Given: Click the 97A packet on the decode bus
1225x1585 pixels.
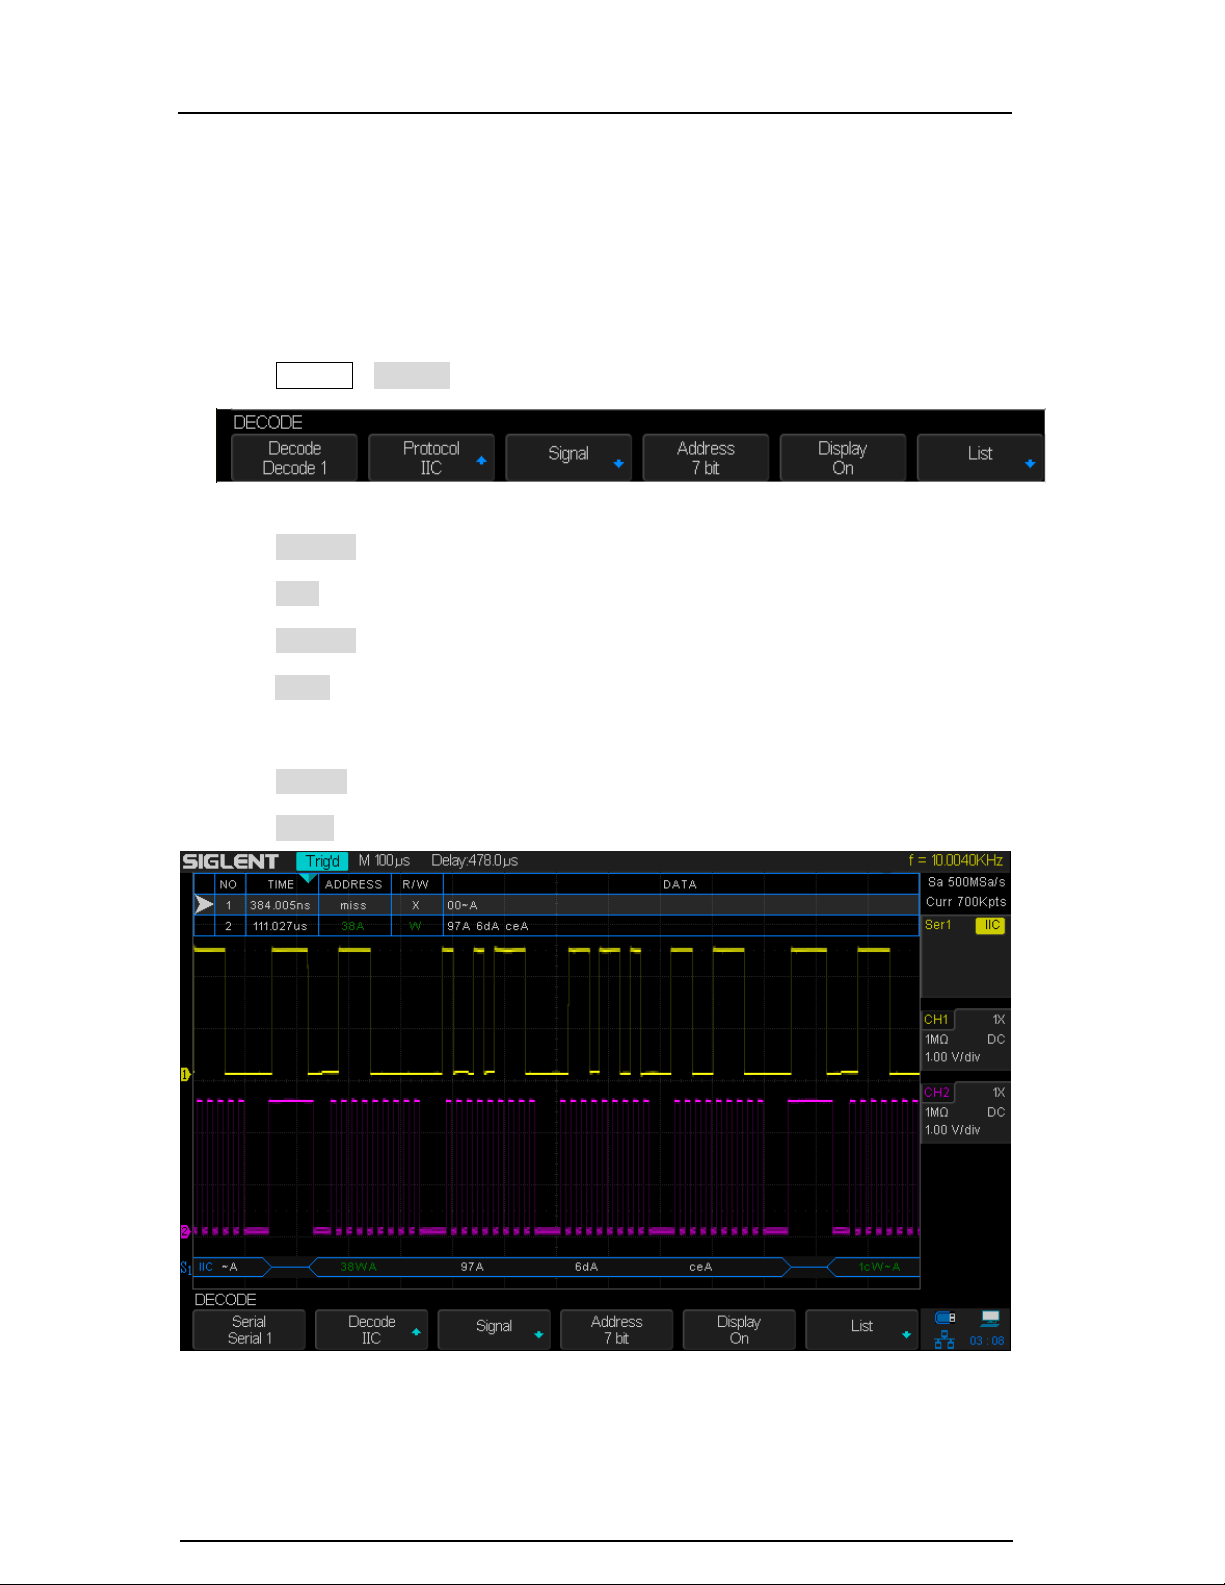Looking at the screenshot, I should (472, 1267).
